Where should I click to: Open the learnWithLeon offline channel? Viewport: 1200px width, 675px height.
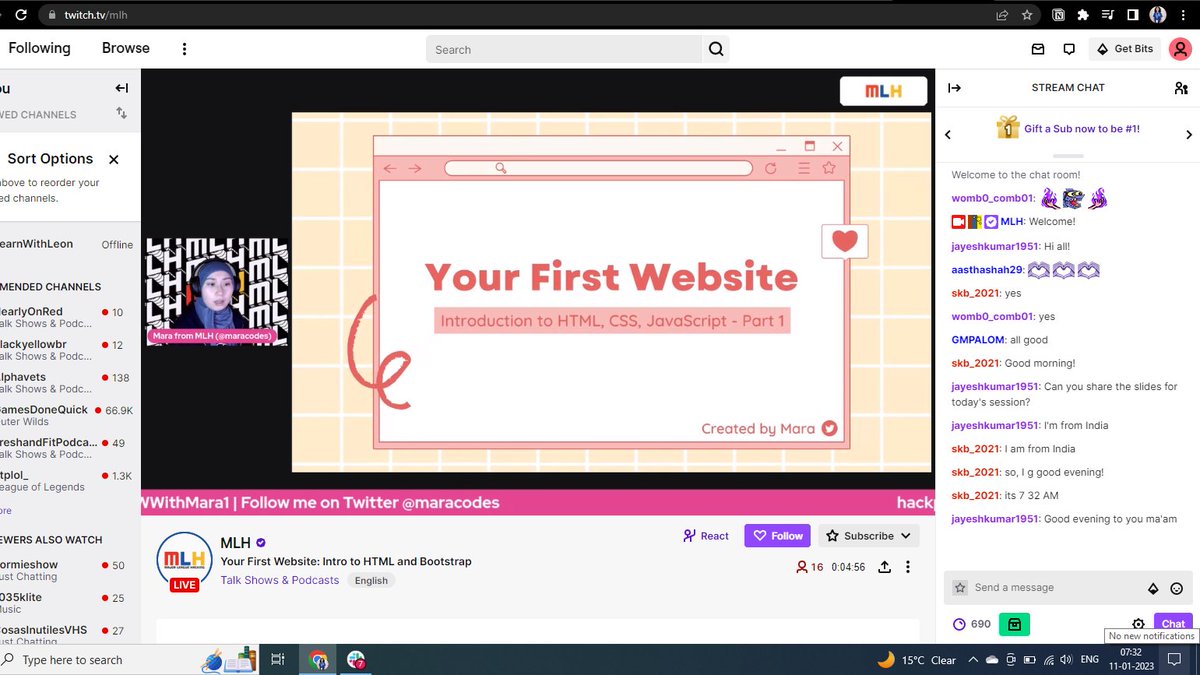point(68,245)
